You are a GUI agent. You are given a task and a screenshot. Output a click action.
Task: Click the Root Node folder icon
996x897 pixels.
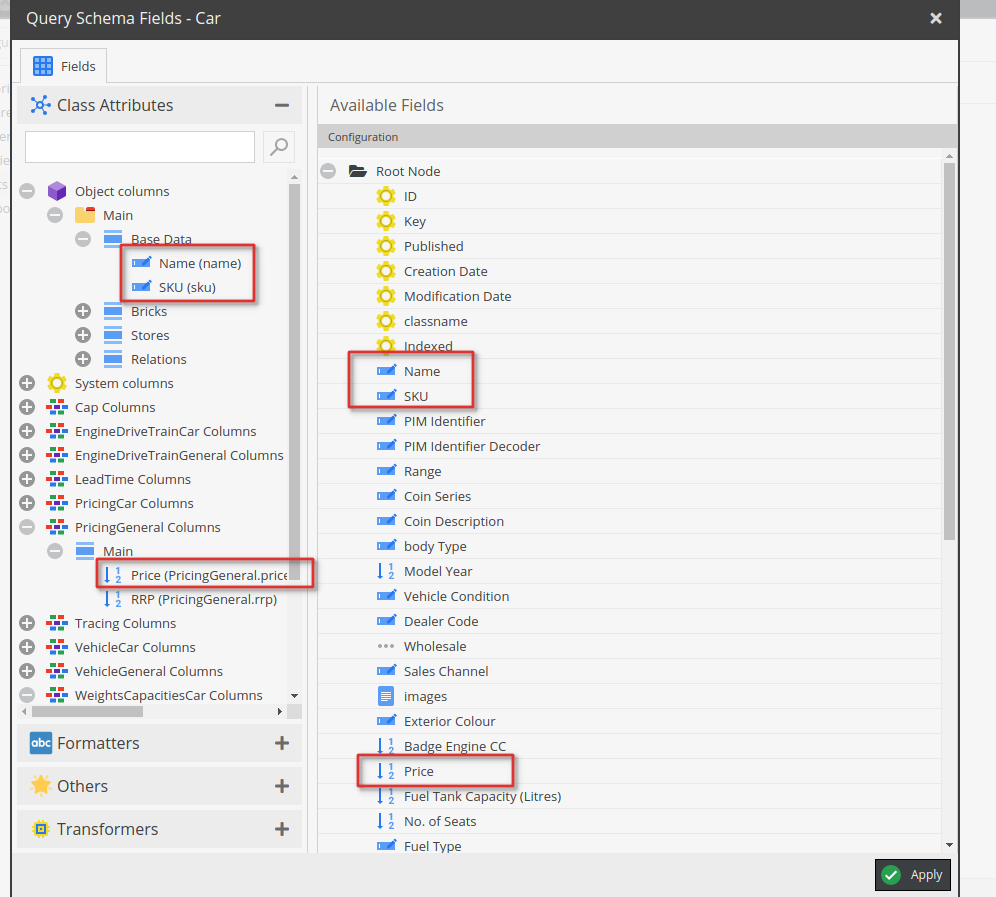point(358,171)
